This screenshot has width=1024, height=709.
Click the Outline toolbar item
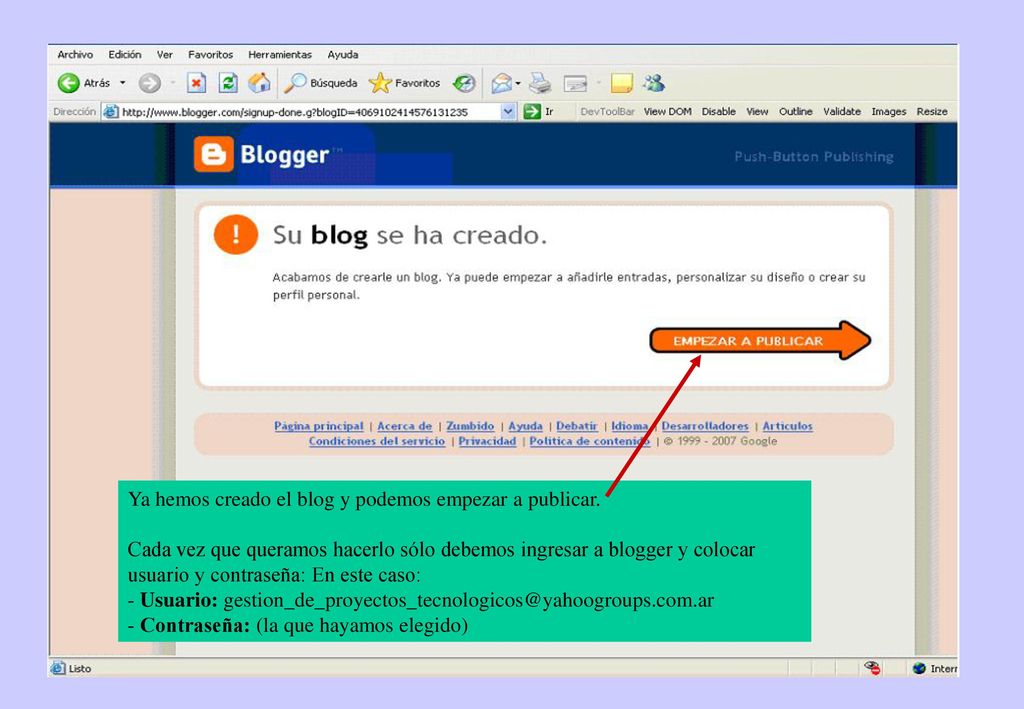click(x=795, y=112)
